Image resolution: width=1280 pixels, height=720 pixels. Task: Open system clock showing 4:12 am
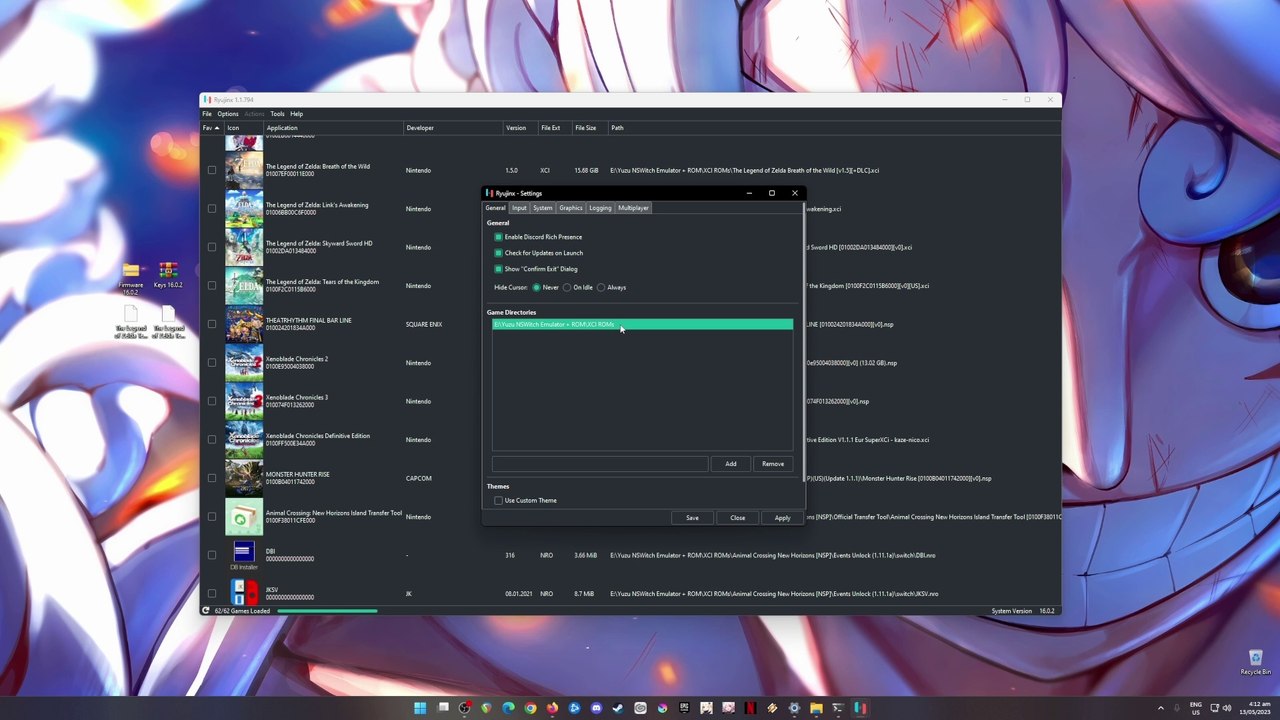(x=1254, y=708)
